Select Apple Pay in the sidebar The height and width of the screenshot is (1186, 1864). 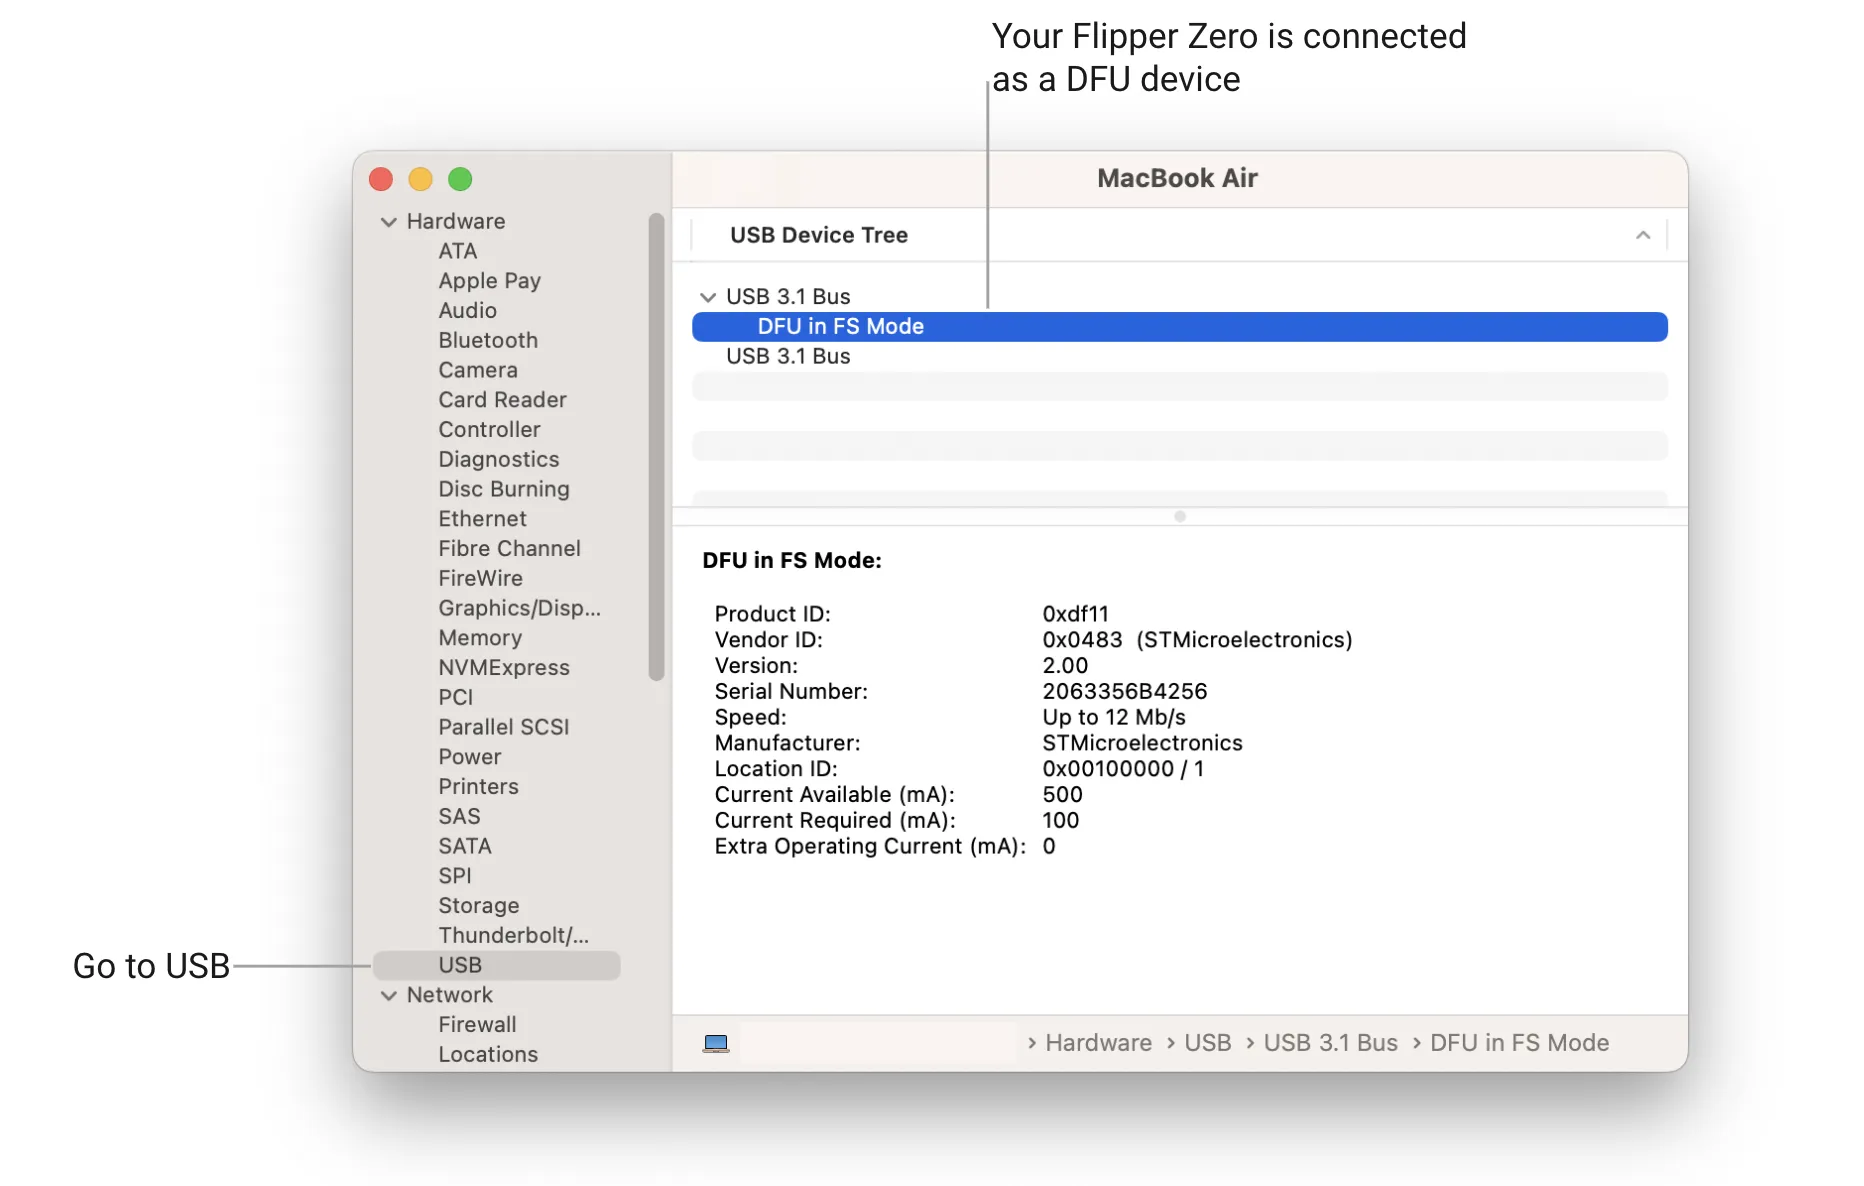[x=490, y=281]
